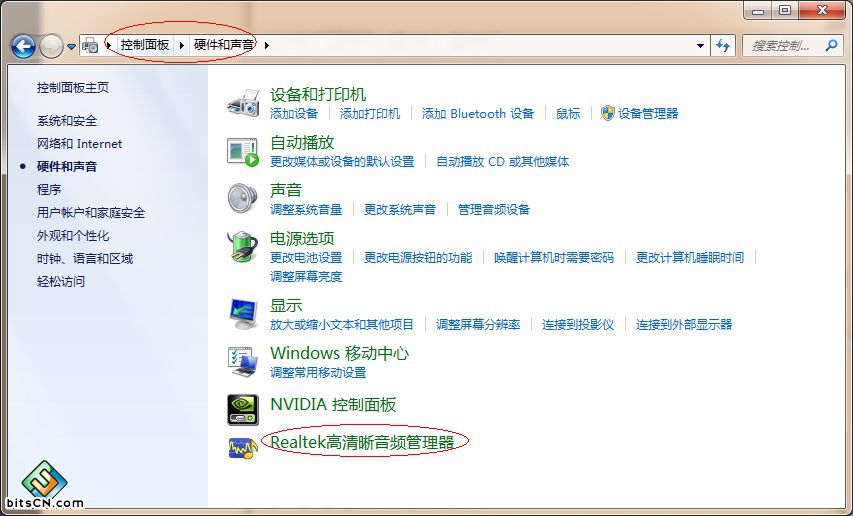Click 连接到外部显示器 link

click(x=684, y=325)
